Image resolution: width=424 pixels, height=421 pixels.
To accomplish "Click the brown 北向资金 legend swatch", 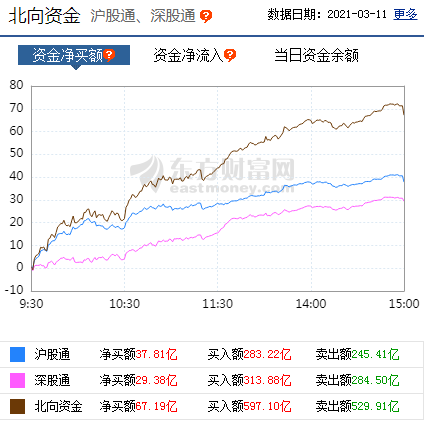I will pyautogui.click(x=17, y=406).
